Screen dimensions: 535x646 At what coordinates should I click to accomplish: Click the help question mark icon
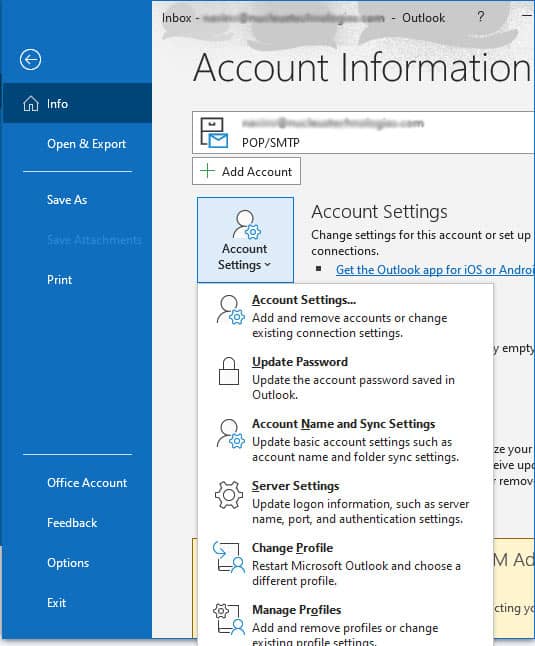click(x=480, y=17)
